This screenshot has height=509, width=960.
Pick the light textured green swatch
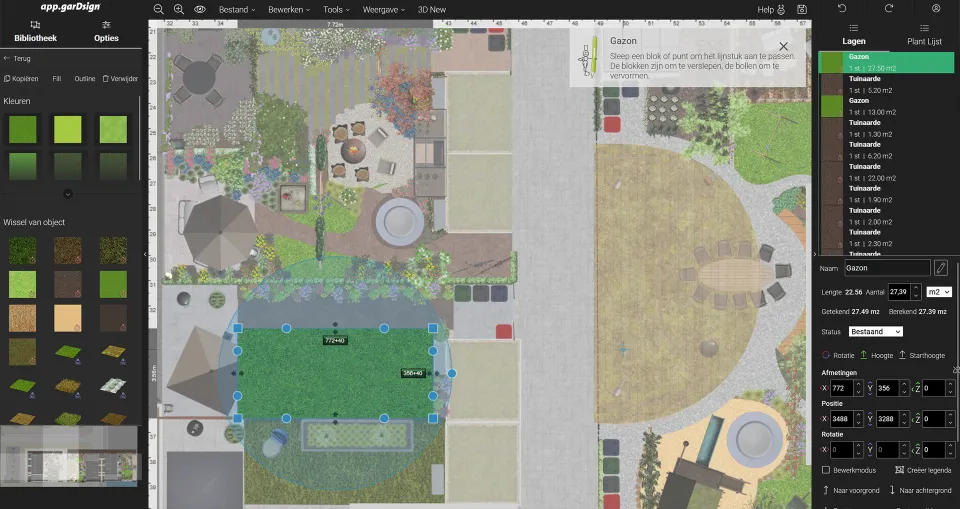click(113, 129)
